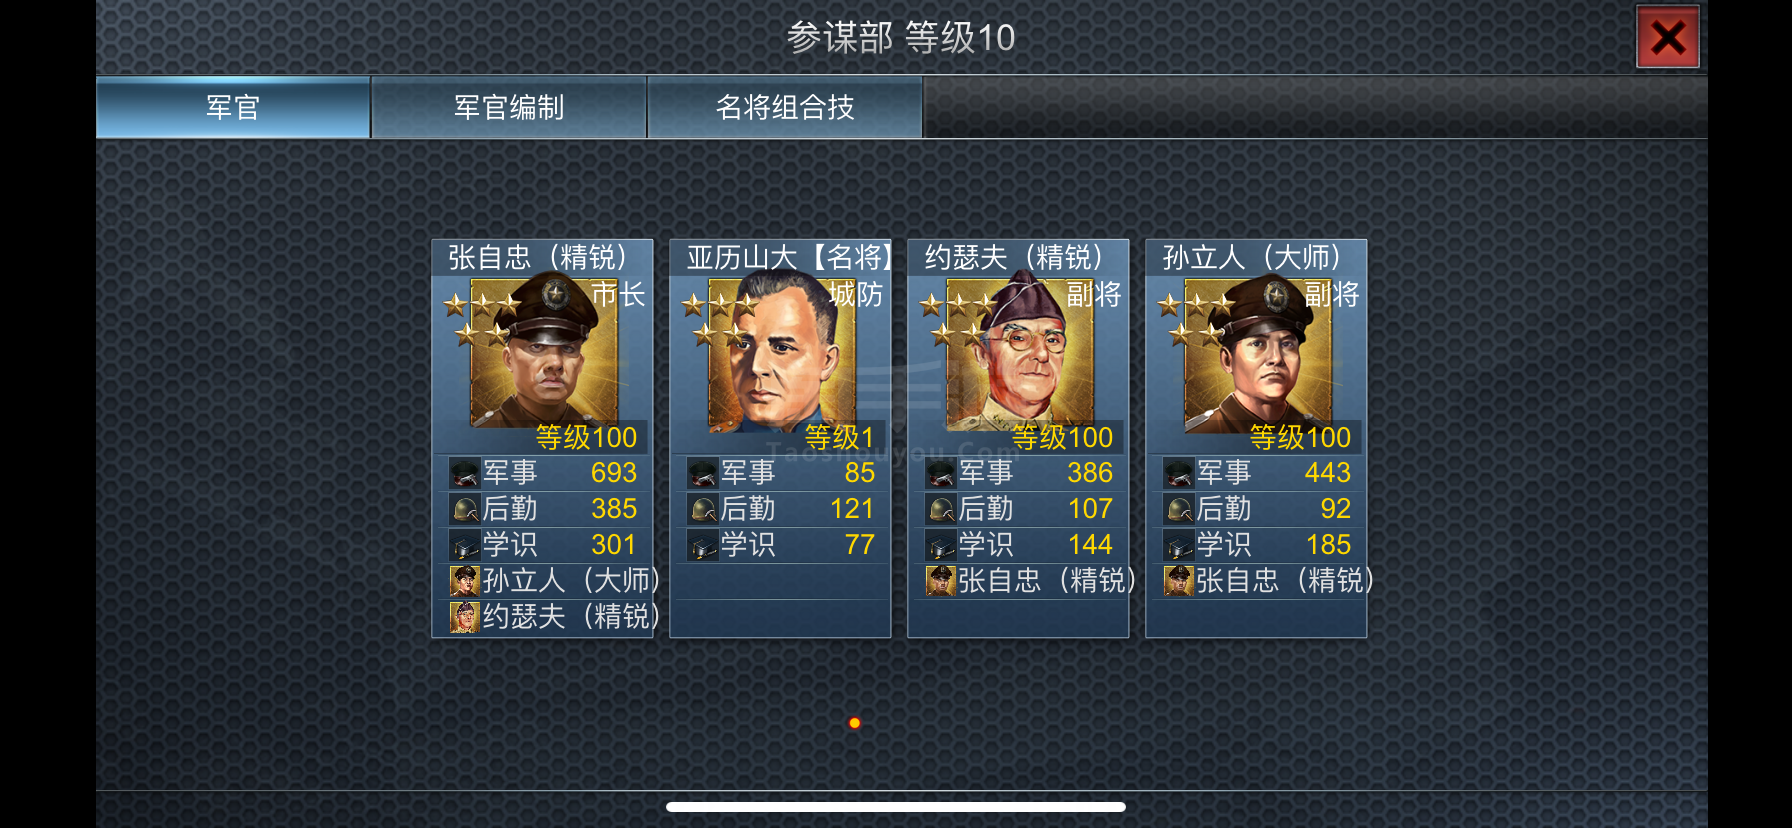
Task: Switch to the 军官编制 tab
Action: (509, 107)
